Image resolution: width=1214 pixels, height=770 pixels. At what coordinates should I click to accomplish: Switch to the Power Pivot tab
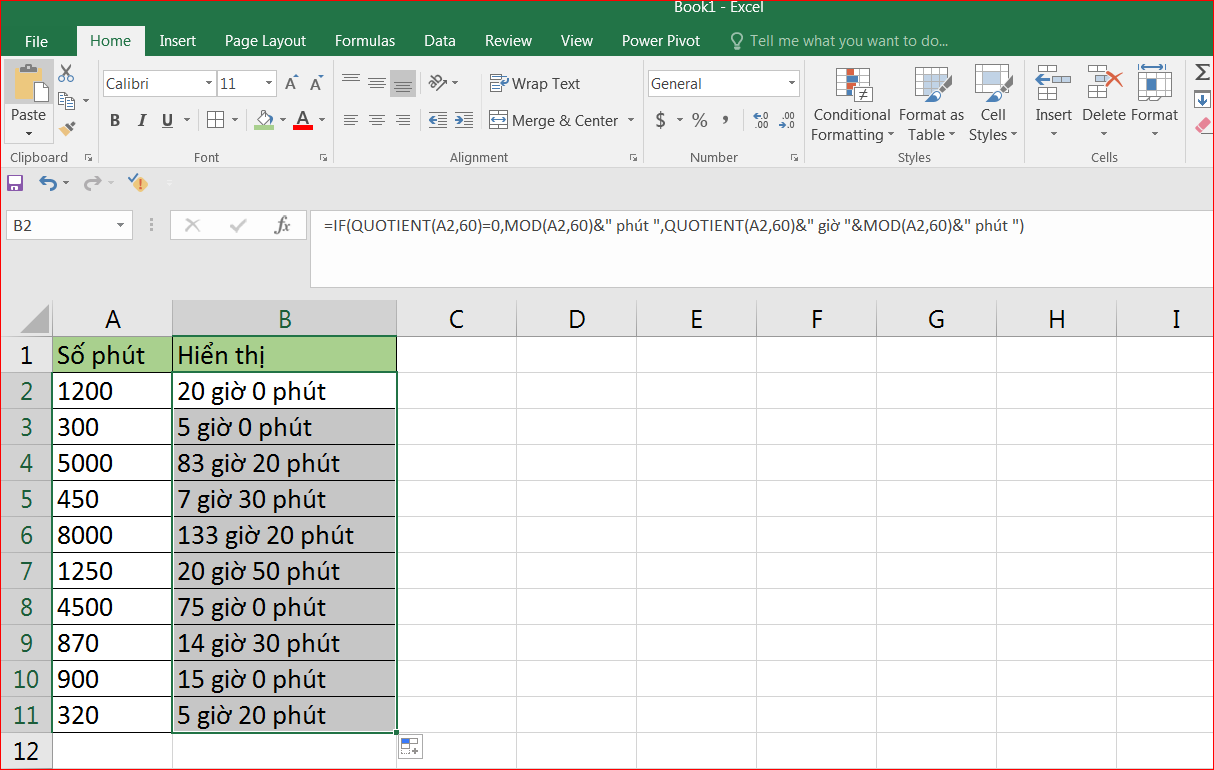tap(661, 41)
